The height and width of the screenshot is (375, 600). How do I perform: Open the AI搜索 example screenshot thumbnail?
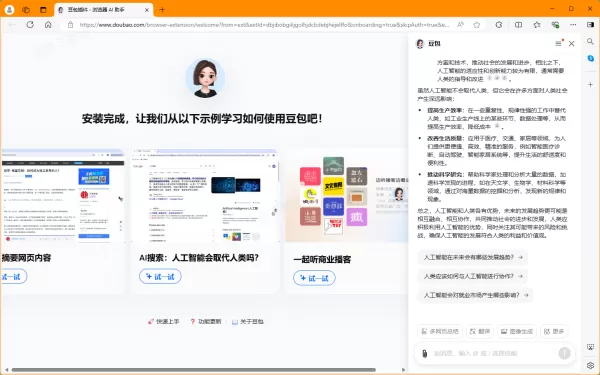(x=205, y=196)
